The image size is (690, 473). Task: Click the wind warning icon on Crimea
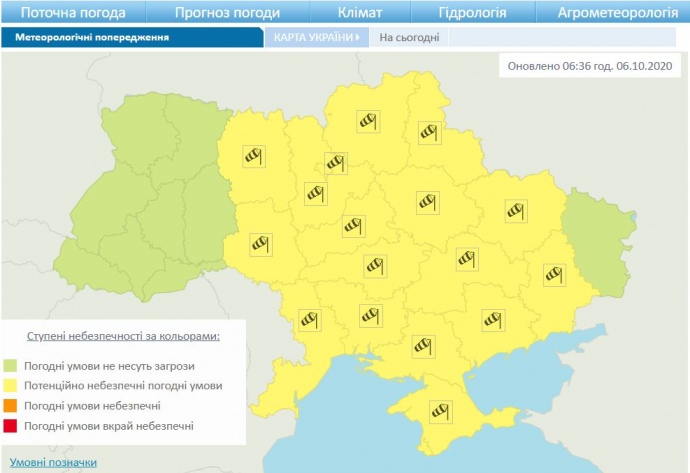[x=440, y=410]
